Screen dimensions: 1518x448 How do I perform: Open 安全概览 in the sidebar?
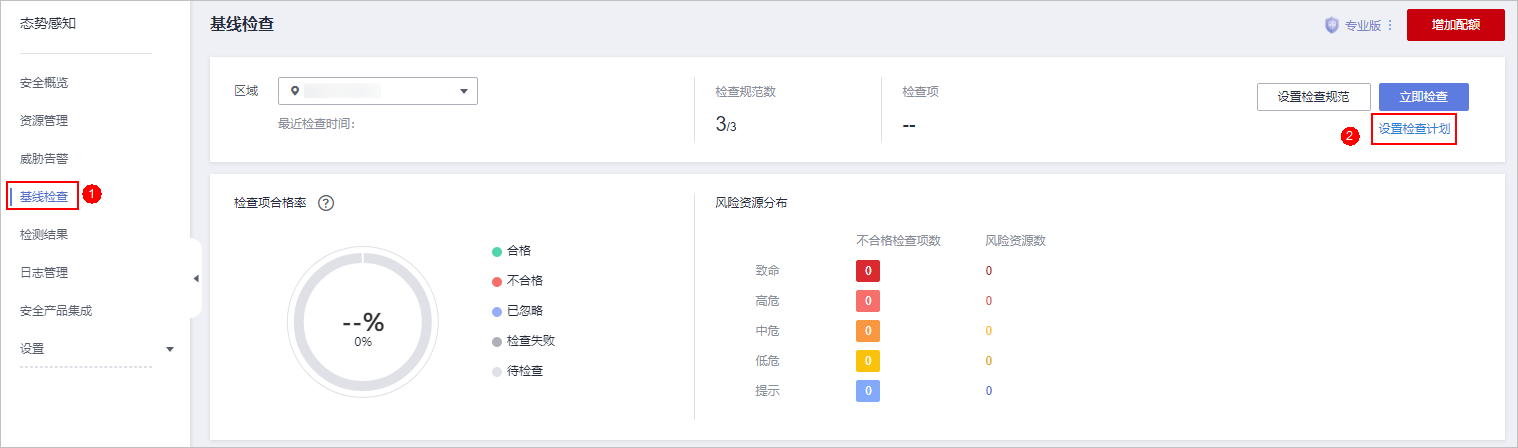click(x=44, y=83)
